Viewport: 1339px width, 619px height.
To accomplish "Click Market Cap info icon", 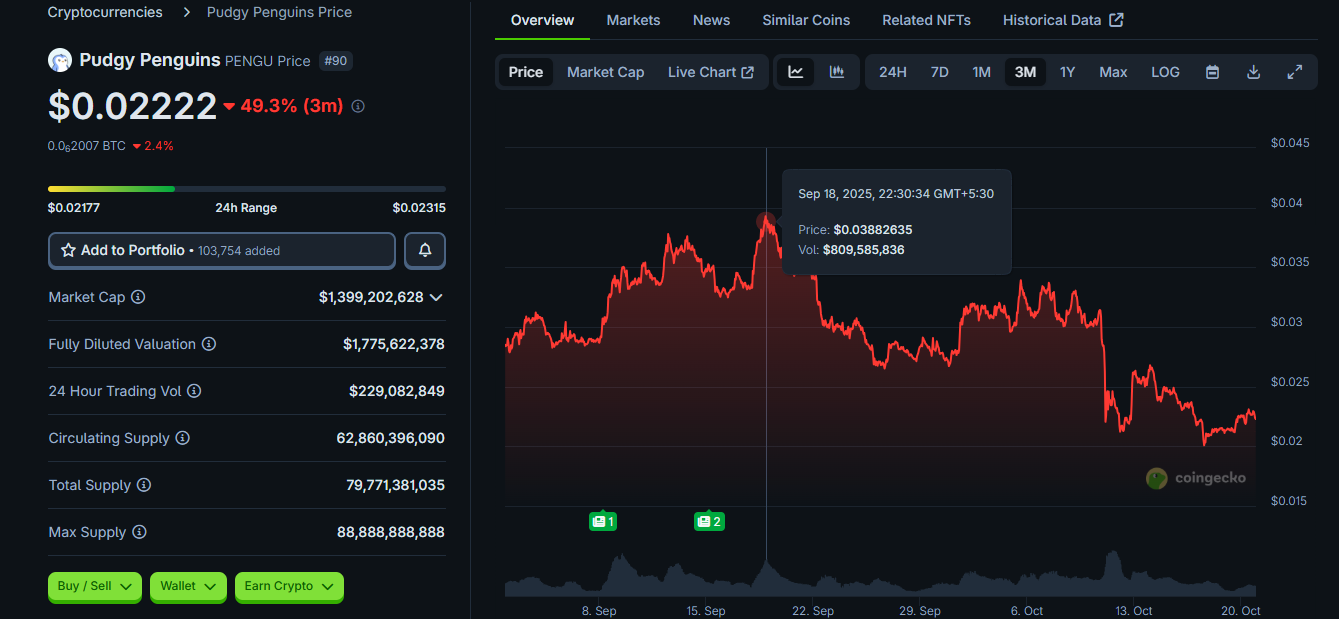I will [138, 297].
